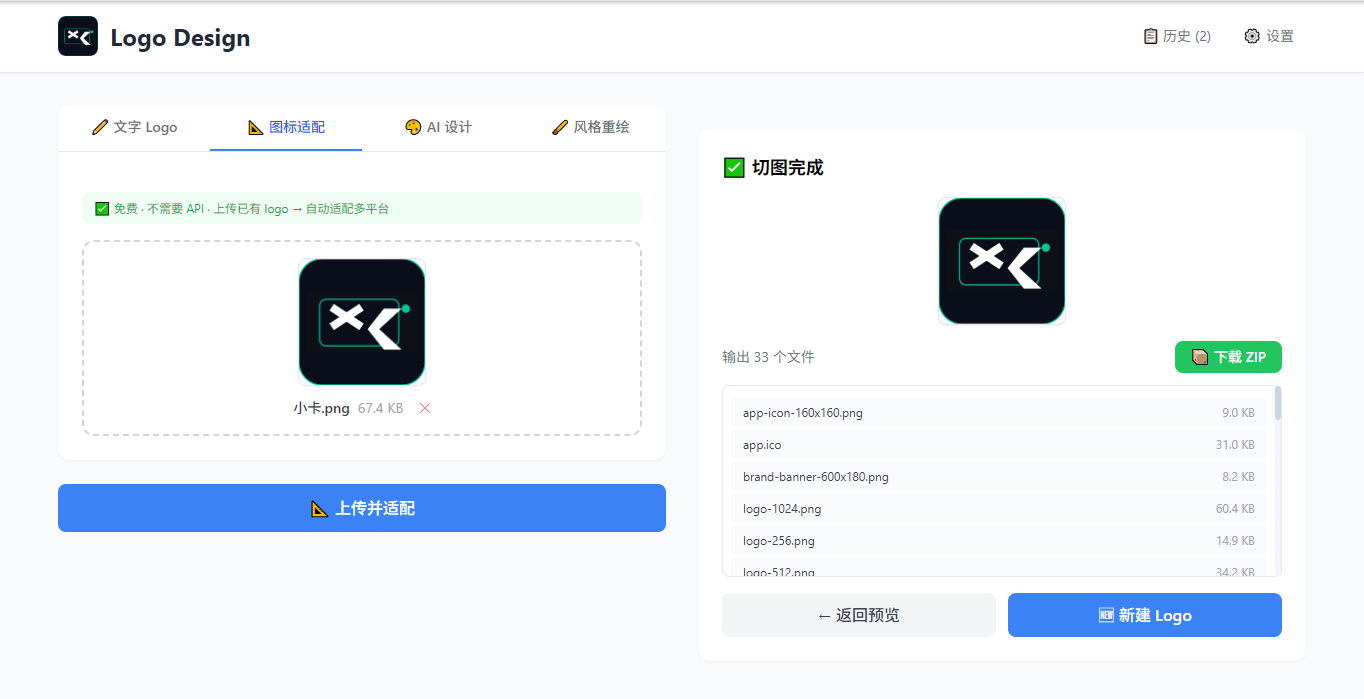1364x699 pixels.
Task: Select app.ico in the output list
Action: pyautogui.click(x=999, y=444)
